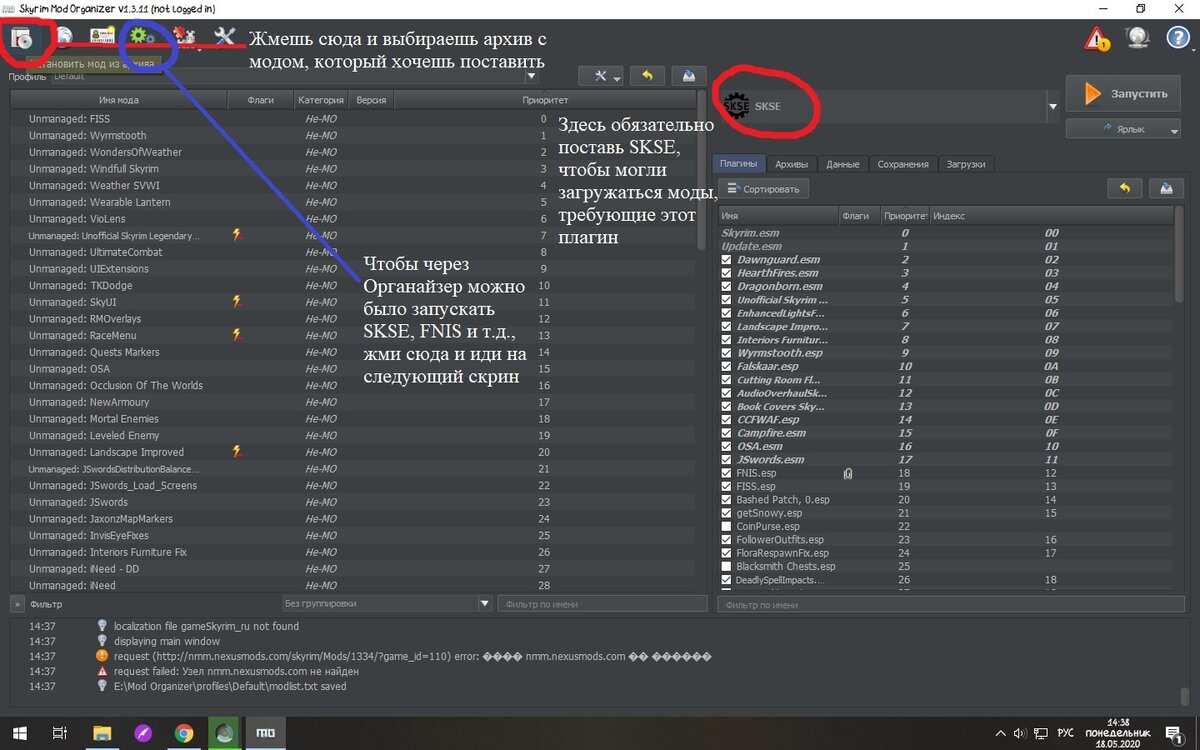Click the modlist.txt saved log entry

[230, 686]
